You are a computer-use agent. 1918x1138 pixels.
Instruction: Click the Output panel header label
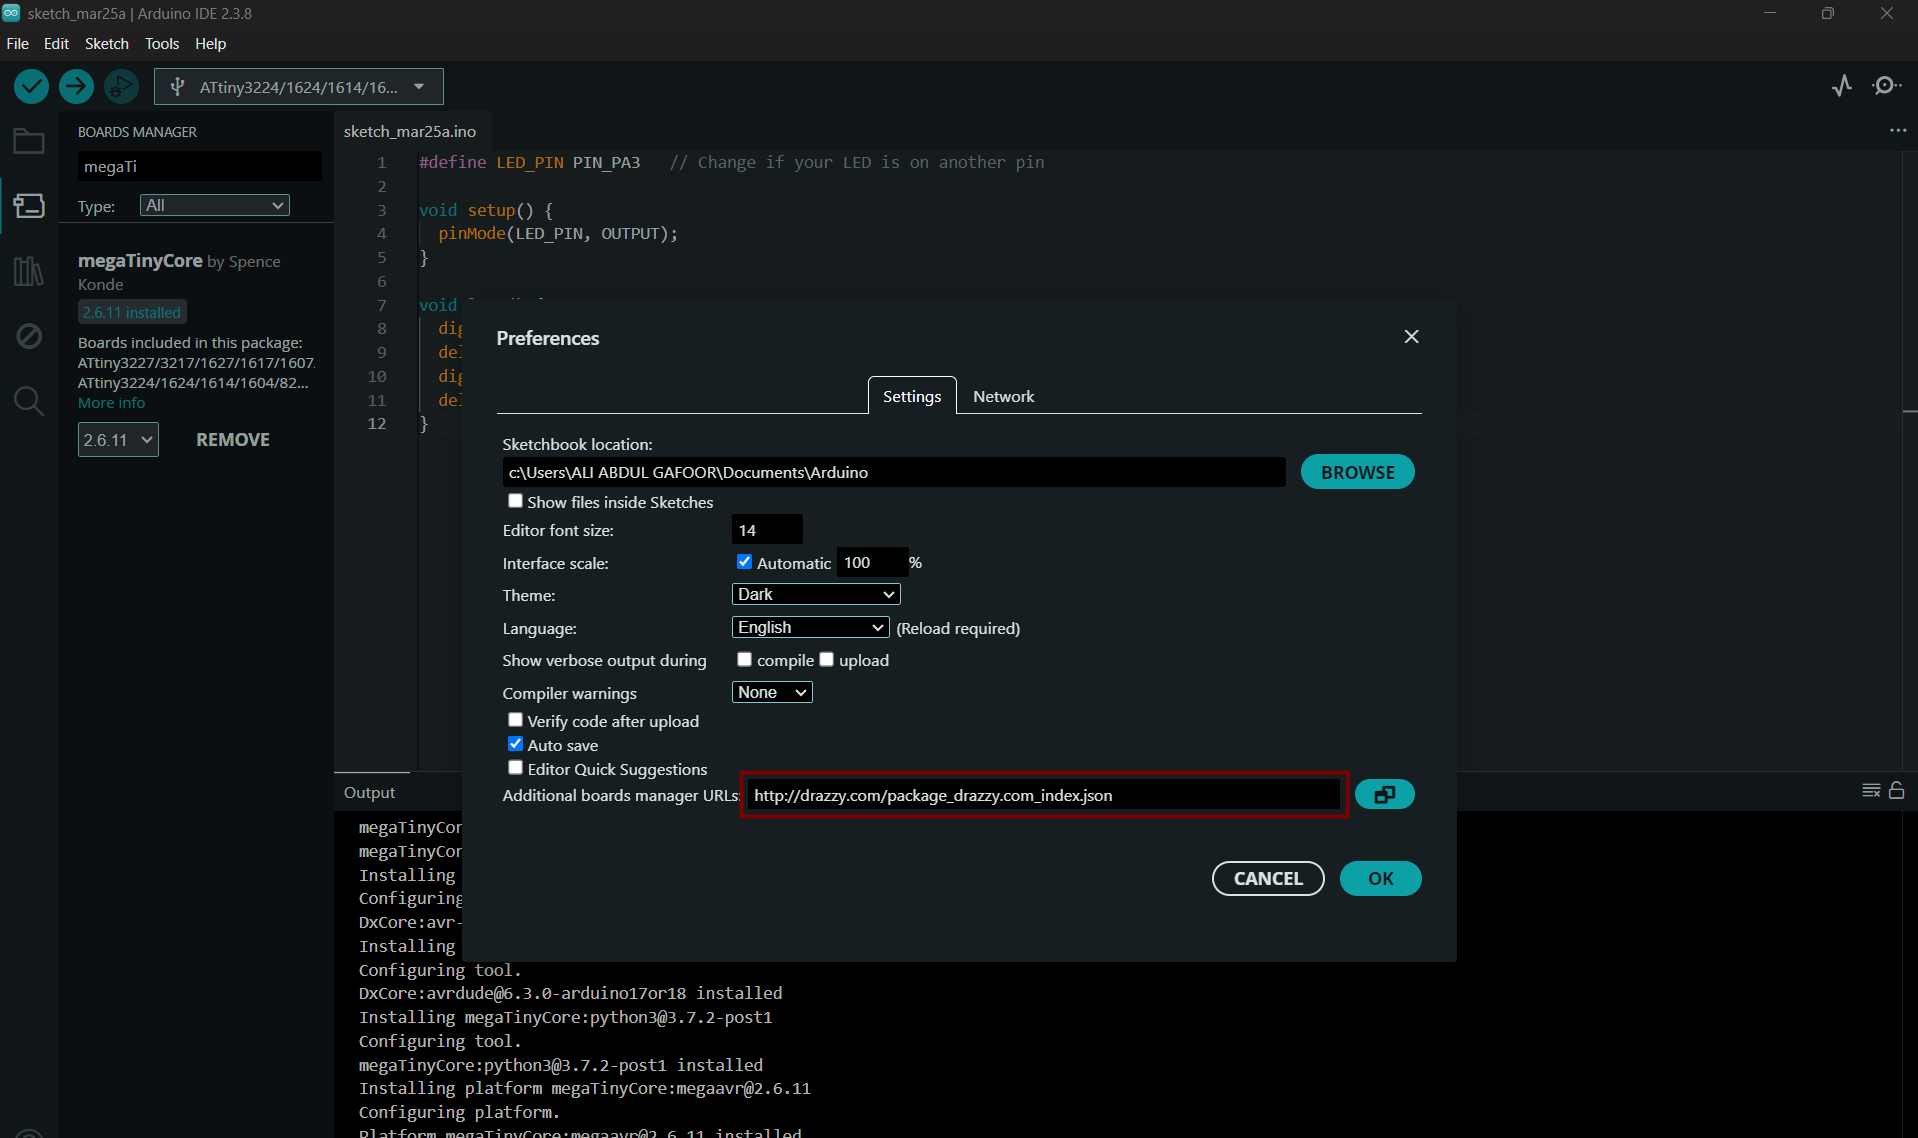point(369,793)
